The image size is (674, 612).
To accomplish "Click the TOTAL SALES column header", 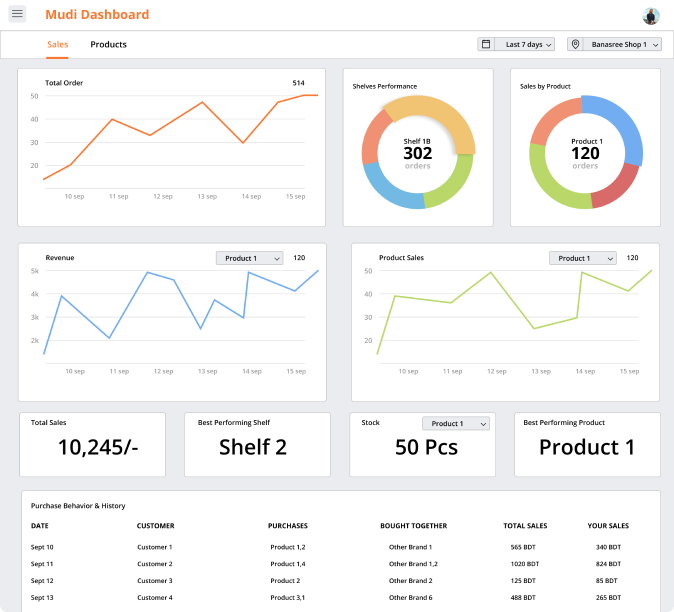I will tap(524, 525).
